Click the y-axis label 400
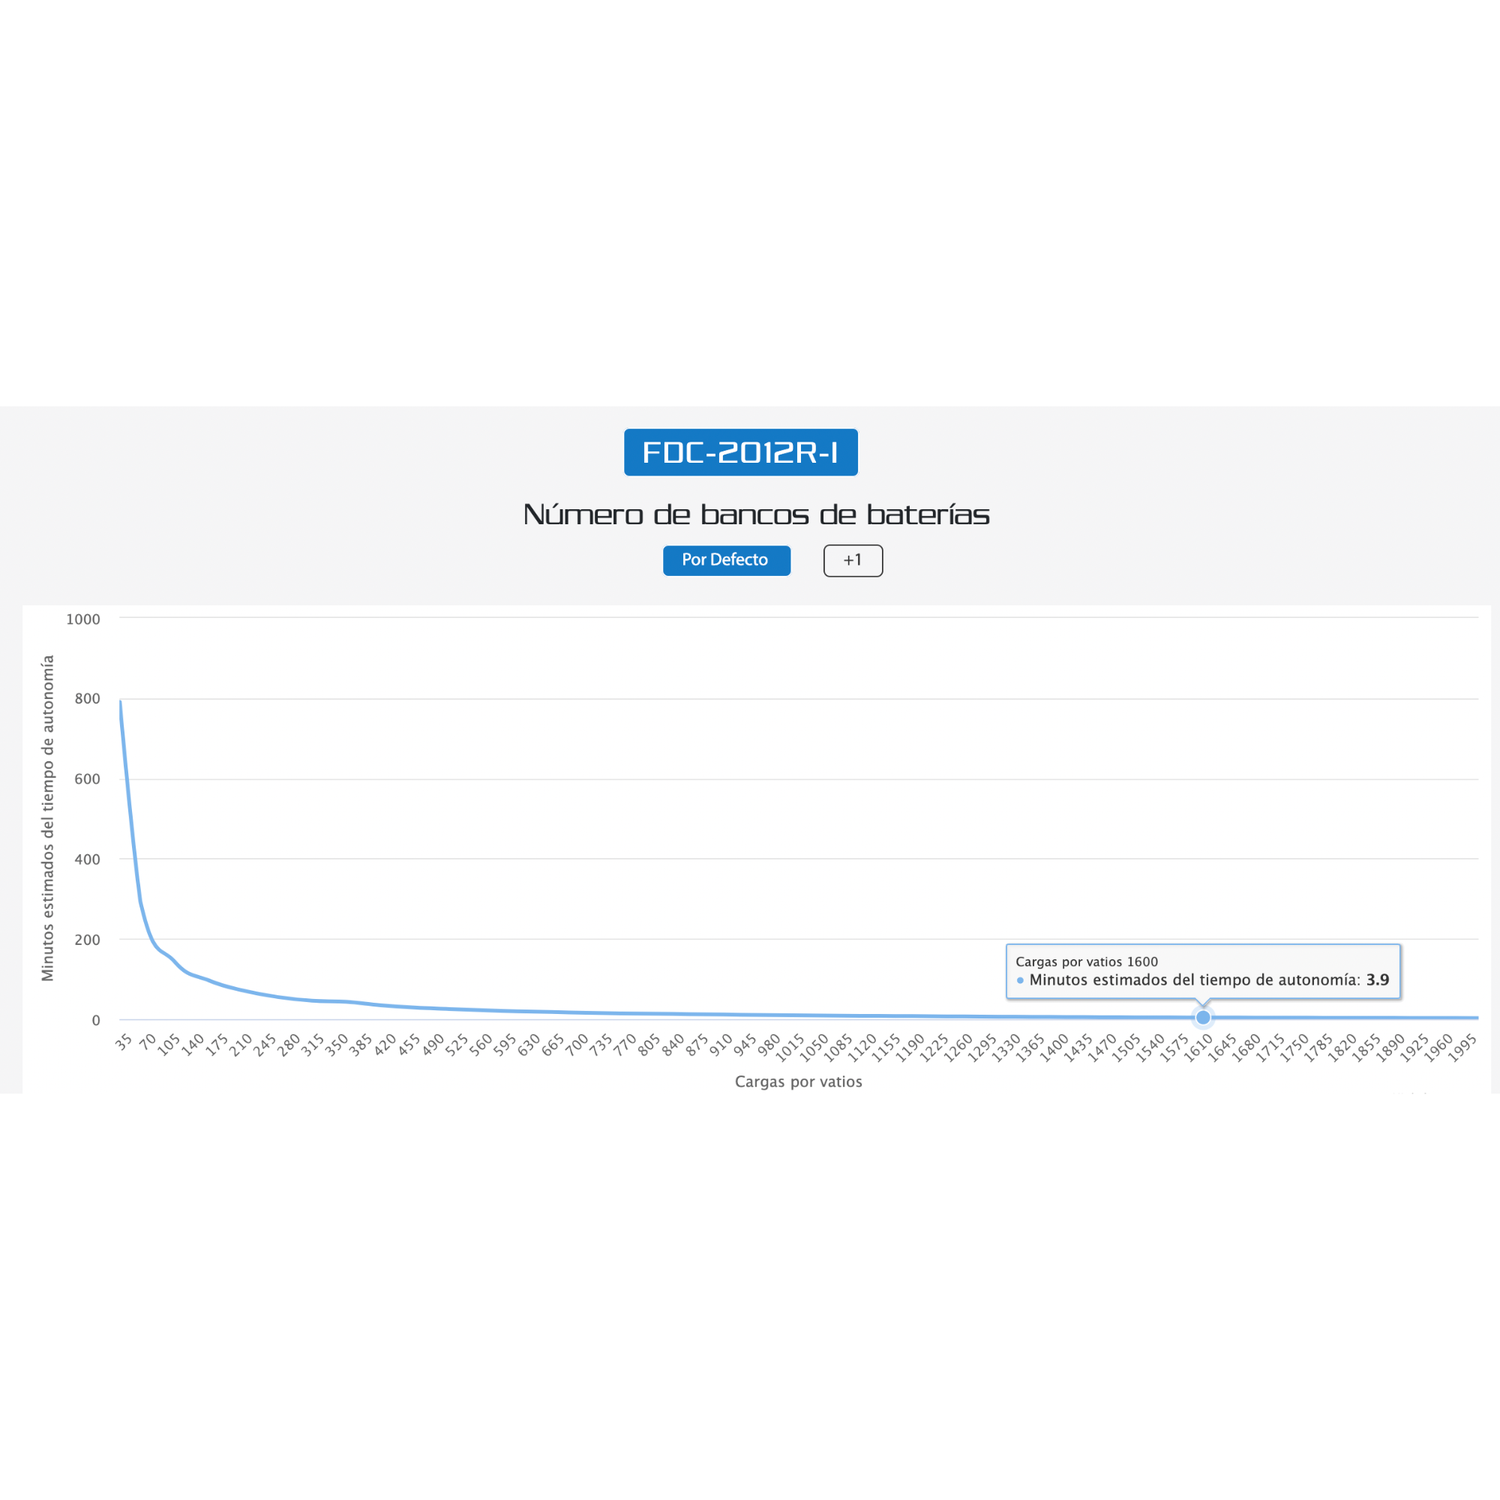1500x1500 pixels. pos(87,859)
